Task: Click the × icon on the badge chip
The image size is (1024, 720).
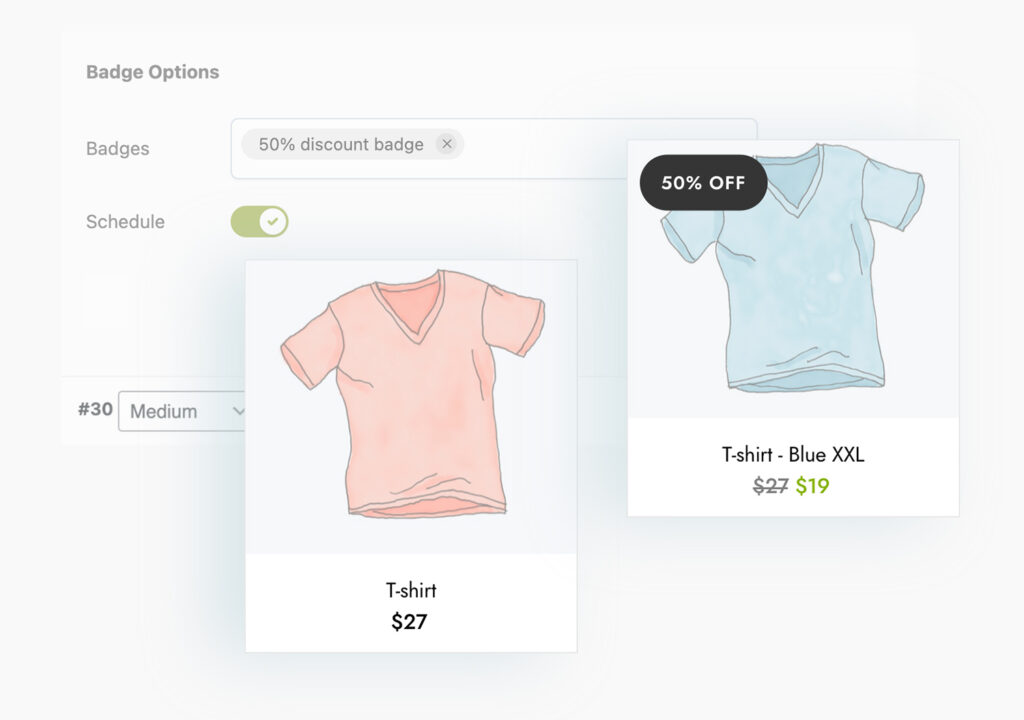Action: (x=447, y=144)
